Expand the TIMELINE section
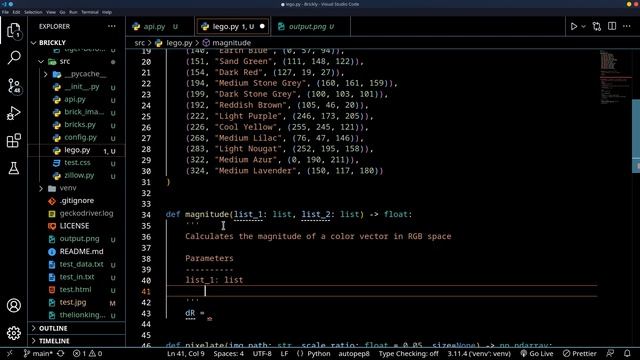Image resolution: width=640 pixels, height=360 pixels. tap(77, 341)
